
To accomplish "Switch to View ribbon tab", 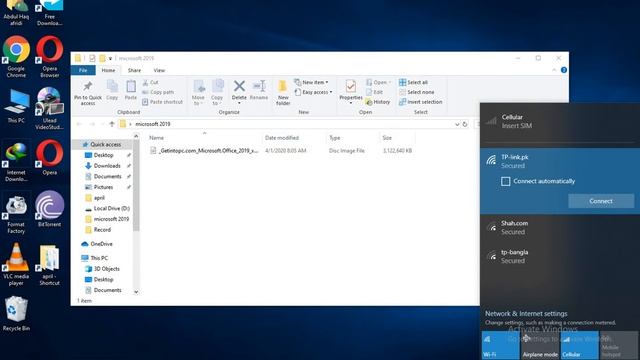I will (159, 70).
